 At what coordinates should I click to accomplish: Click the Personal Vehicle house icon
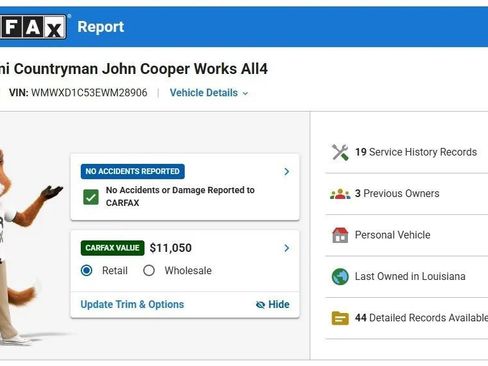[x=340, y=235]
